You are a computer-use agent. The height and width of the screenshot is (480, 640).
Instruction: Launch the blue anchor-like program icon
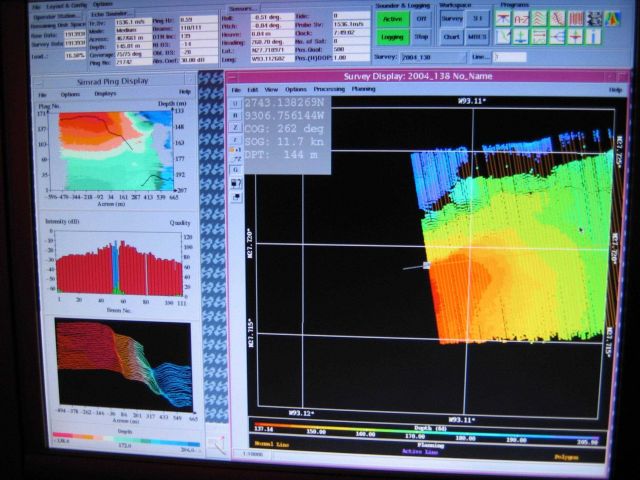521,37
